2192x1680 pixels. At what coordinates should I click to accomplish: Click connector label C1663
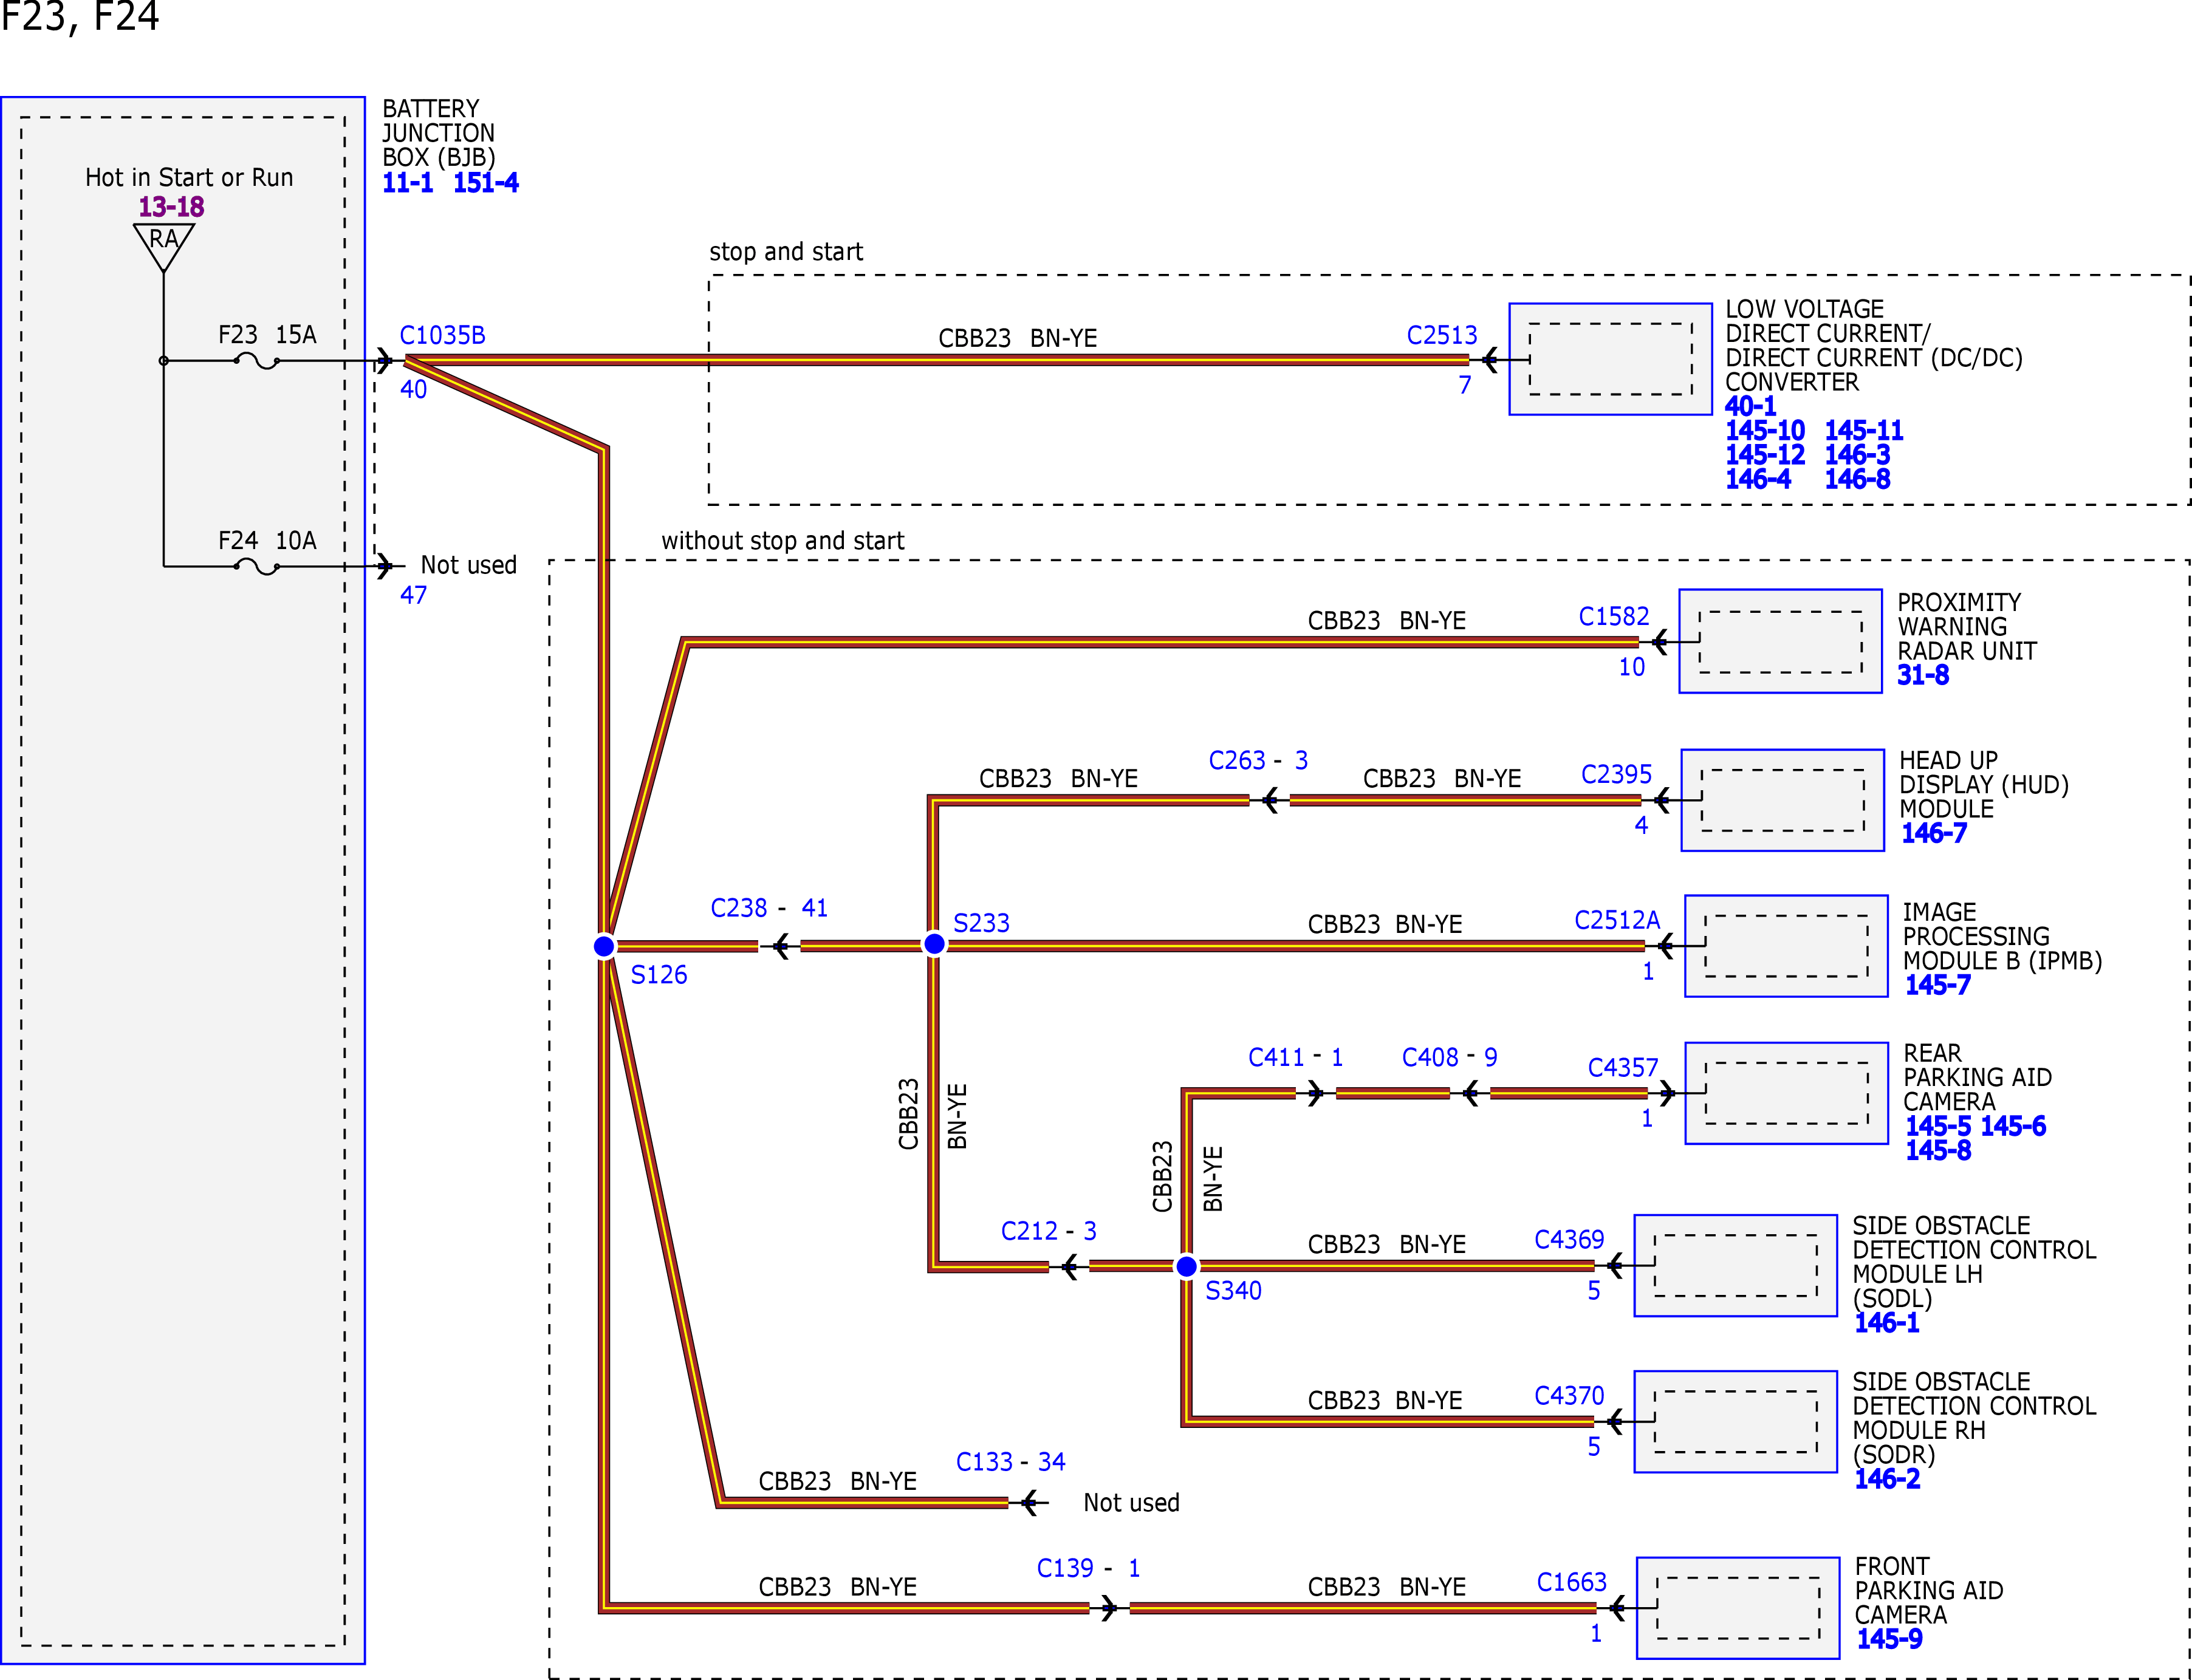(1572, 1582)
